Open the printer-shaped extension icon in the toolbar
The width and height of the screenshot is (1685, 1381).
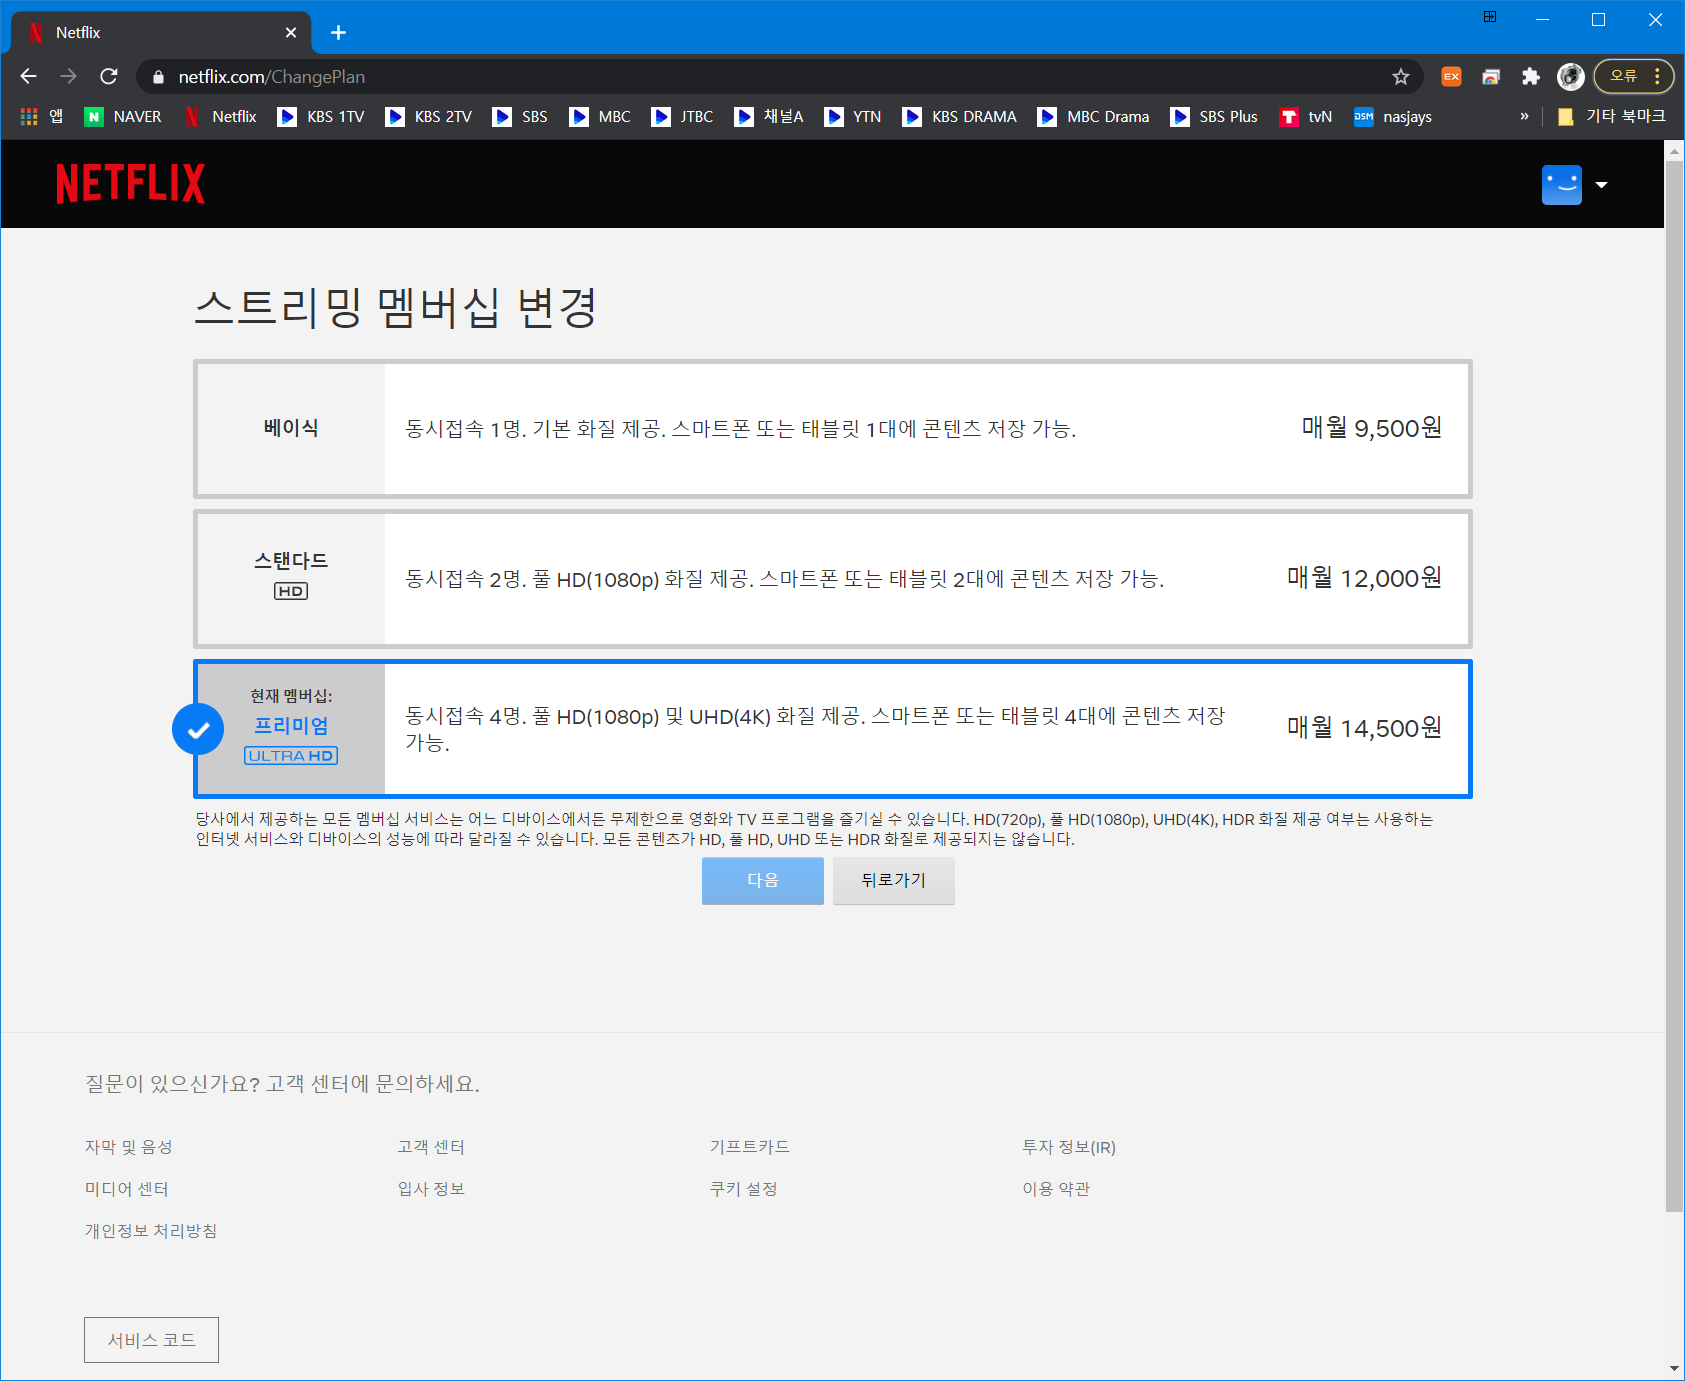(x=1491, y=76)
